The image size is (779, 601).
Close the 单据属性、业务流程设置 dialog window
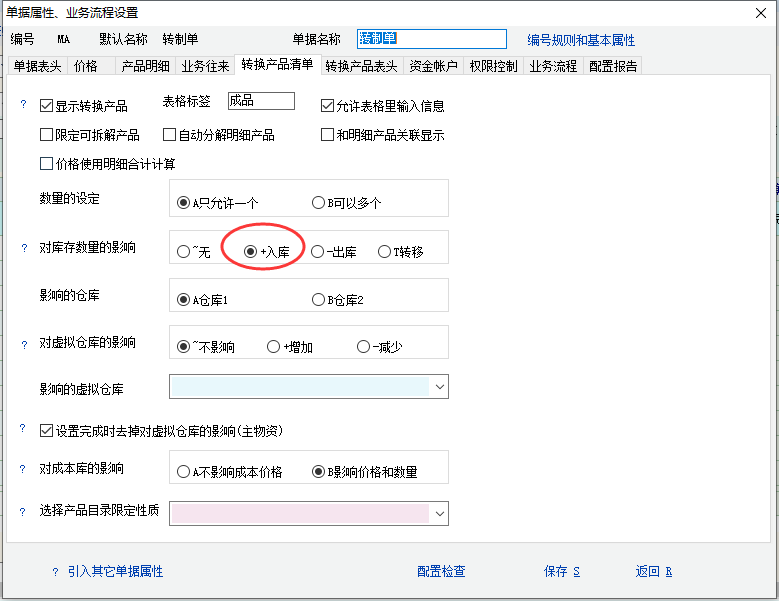(x=759, y=13)
